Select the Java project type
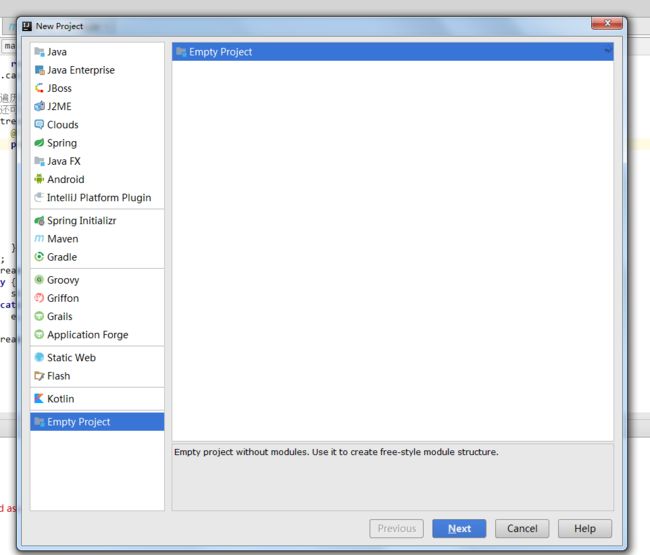Viewport: 650px width, 555px height. click(x=97, y=52)
